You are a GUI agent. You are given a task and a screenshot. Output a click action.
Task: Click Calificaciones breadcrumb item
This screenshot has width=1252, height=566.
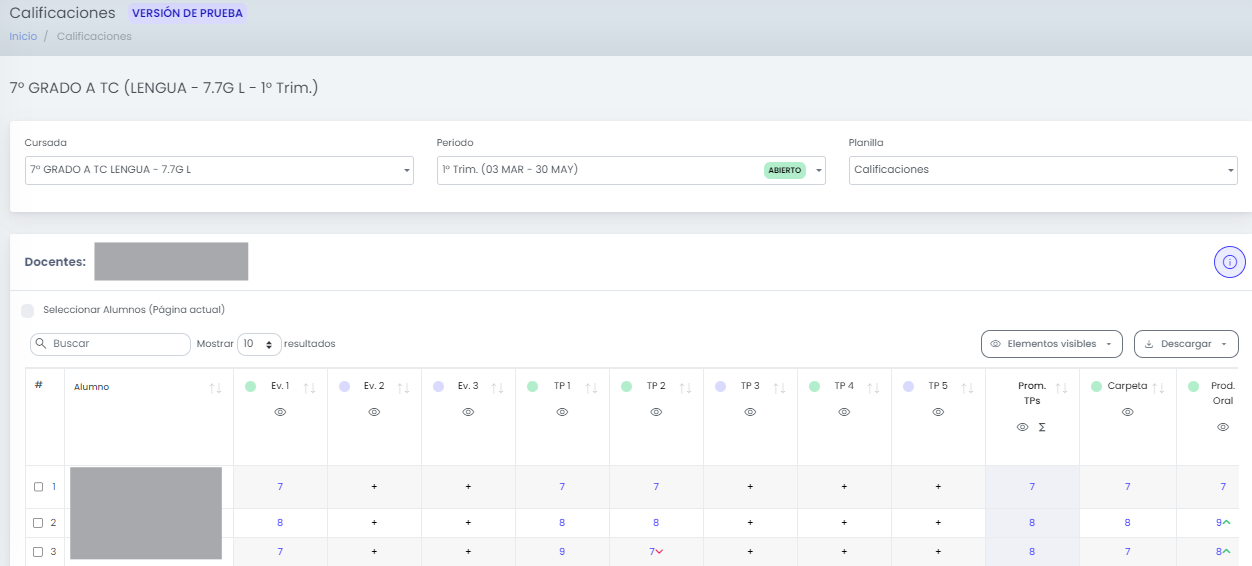pos(94,36)
